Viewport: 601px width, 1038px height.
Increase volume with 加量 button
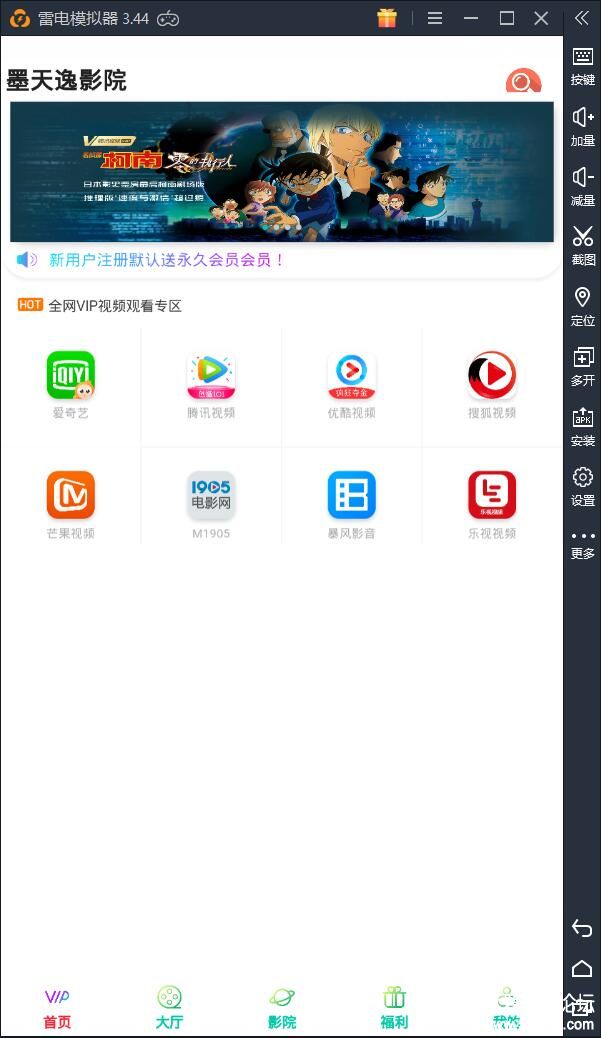coord(582,126)
